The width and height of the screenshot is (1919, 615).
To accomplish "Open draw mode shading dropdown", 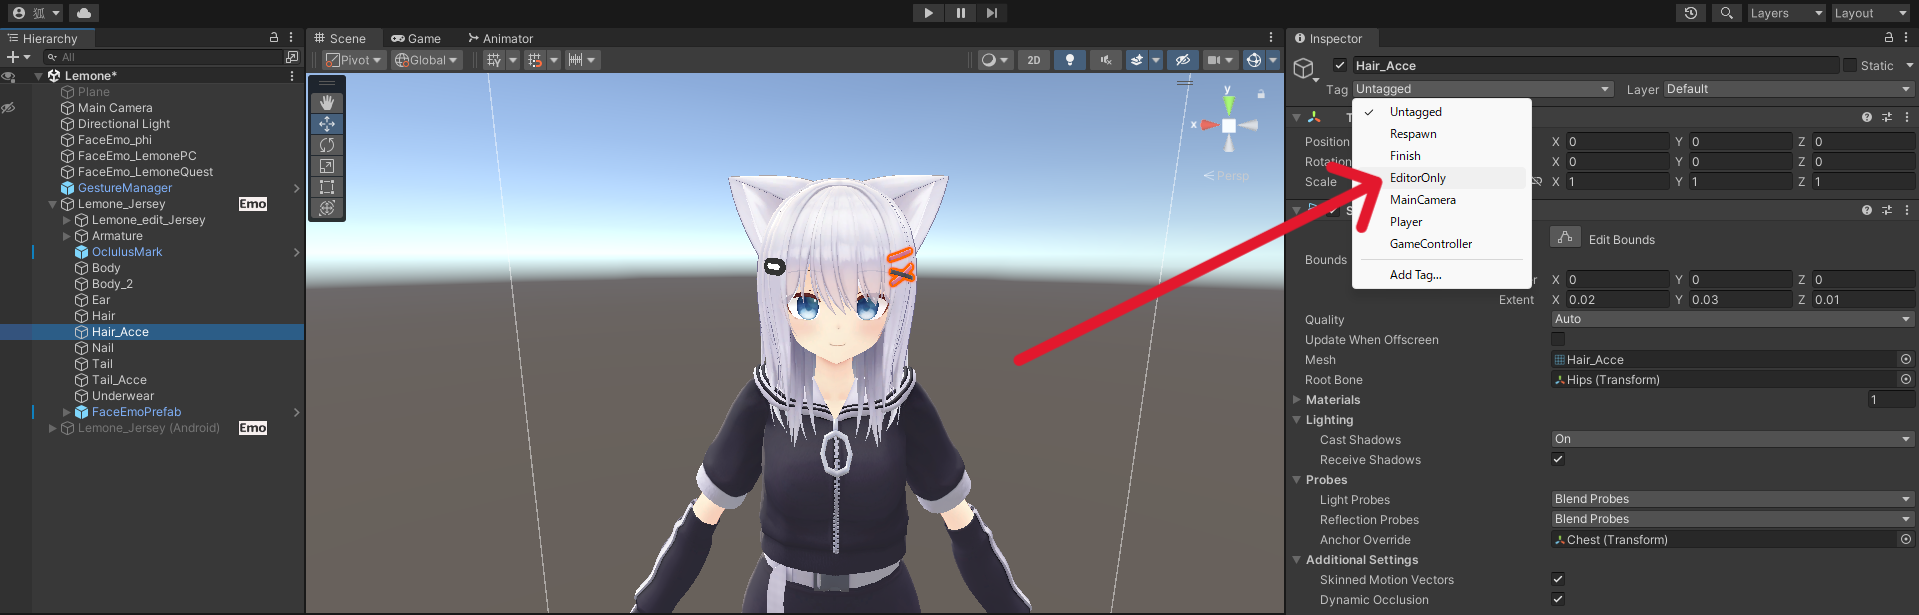I will click(995, 60).
